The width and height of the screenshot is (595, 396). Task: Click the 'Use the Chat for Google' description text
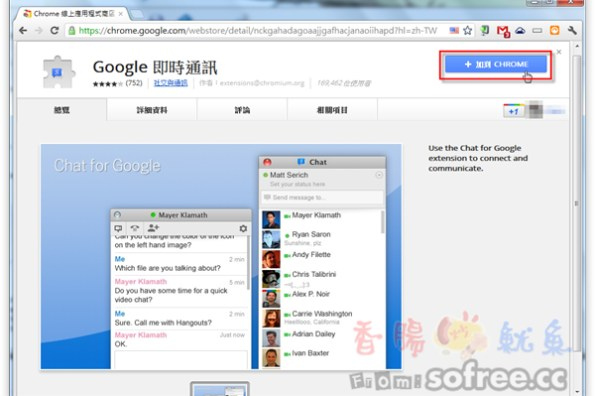[478, 158]
